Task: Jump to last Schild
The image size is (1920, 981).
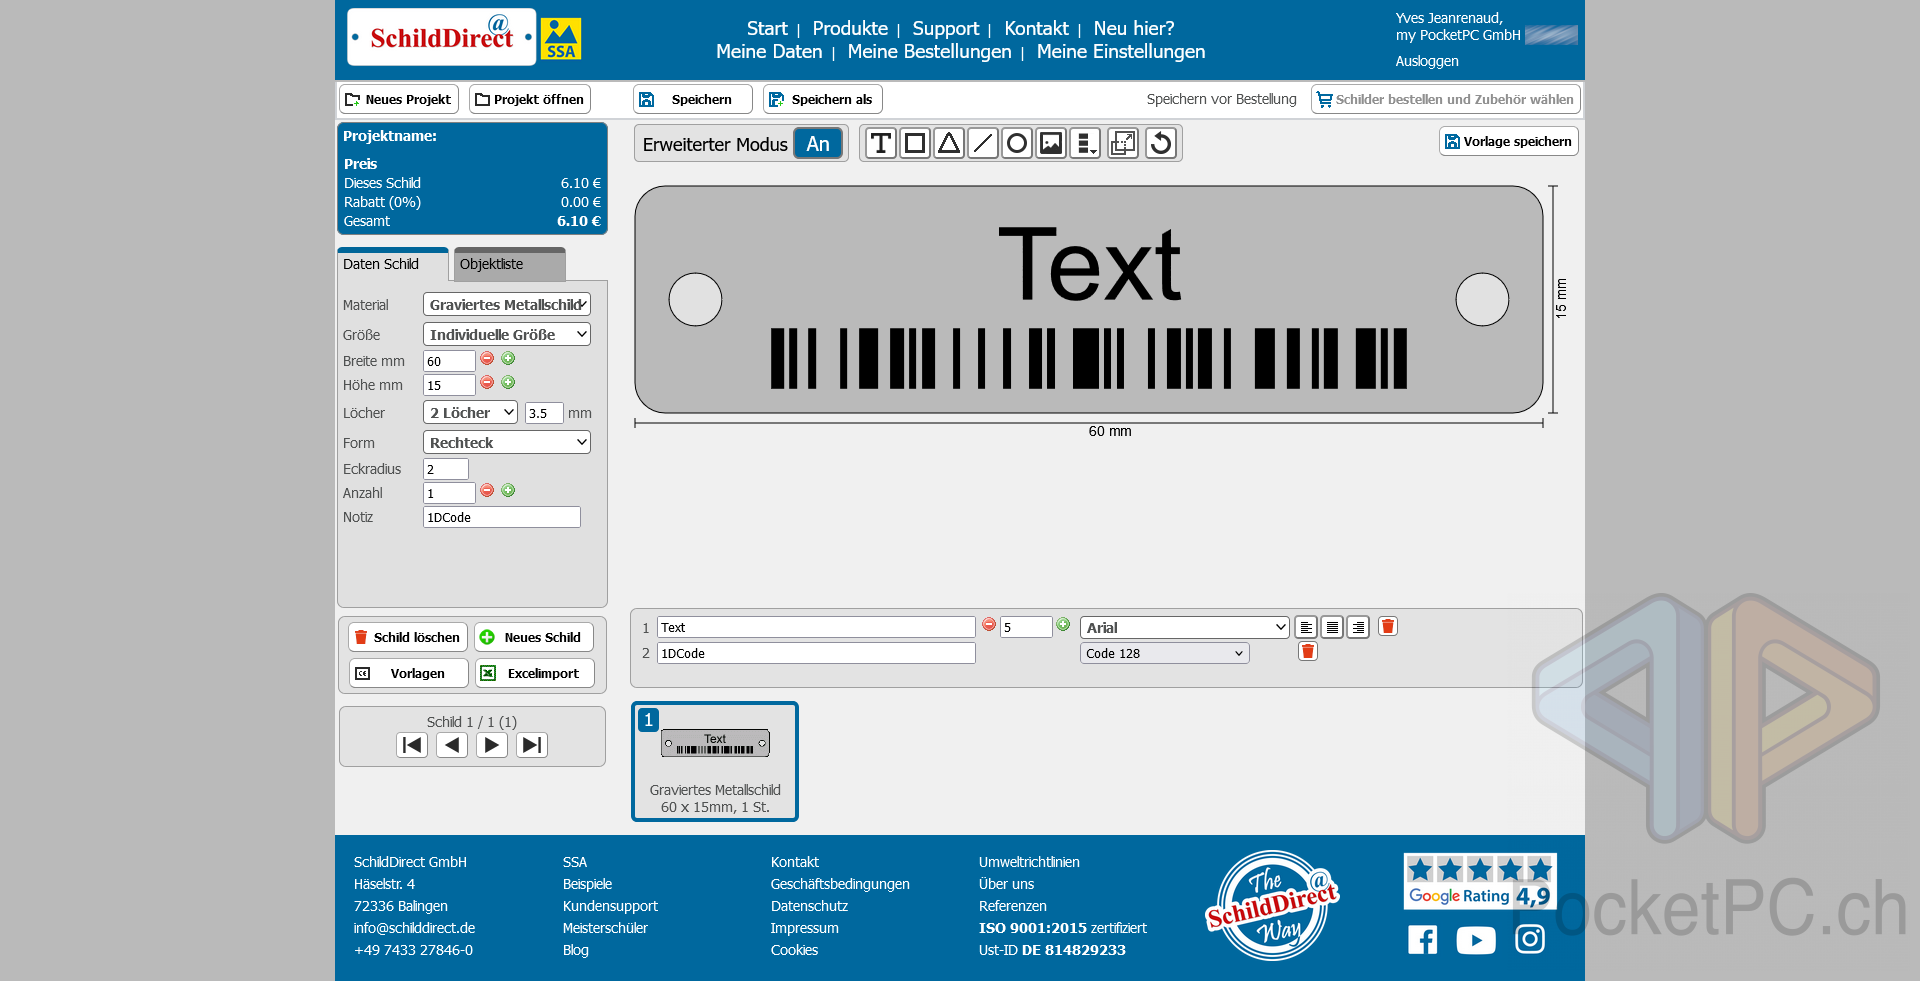Action: click(532, 744)
